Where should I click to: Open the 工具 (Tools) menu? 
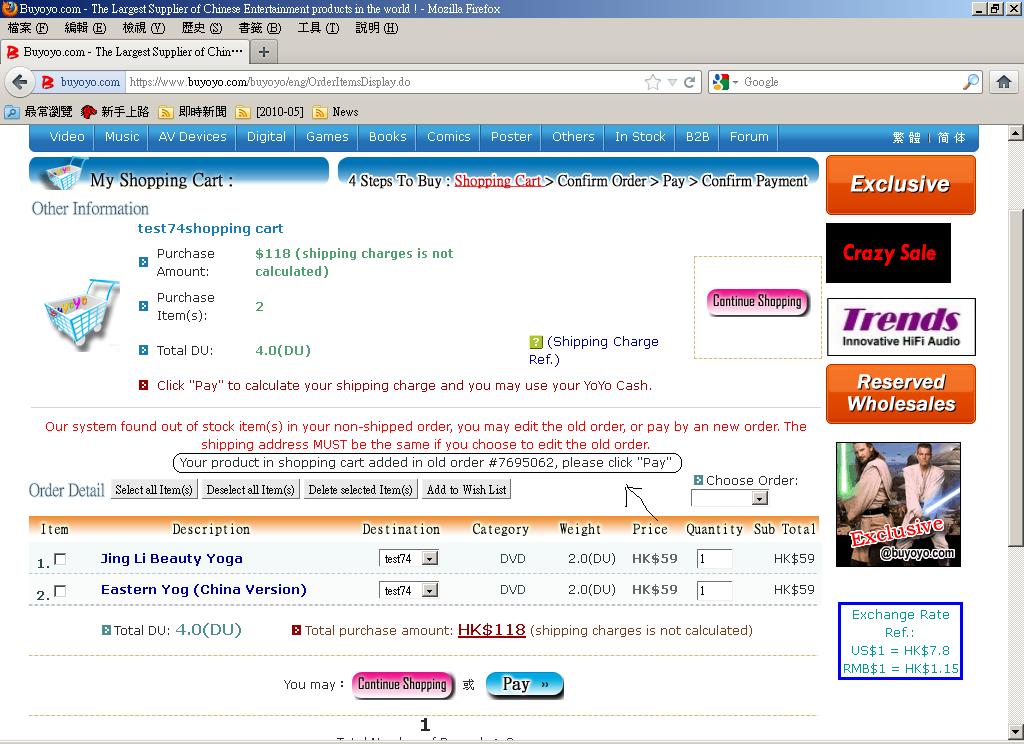tap(318, 28)
